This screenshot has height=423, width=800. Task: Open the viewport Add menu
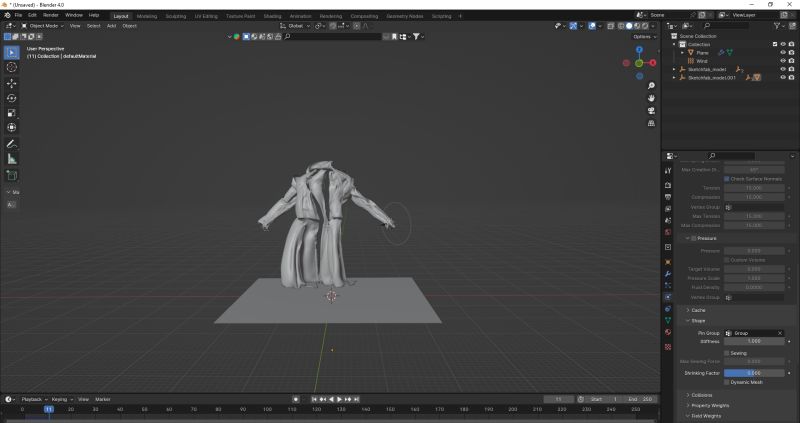point(111,26)
